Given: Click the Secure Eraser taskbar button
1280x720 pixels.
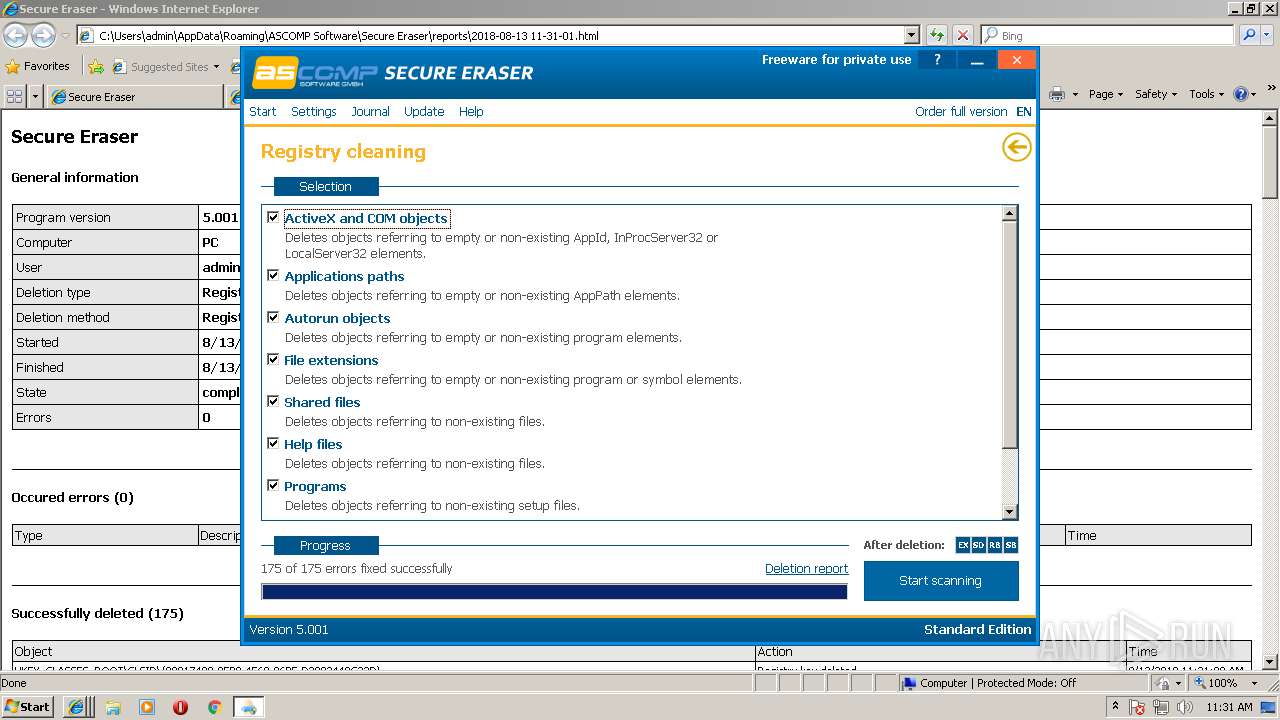Looking at the screenshot, I should (248, 707).
